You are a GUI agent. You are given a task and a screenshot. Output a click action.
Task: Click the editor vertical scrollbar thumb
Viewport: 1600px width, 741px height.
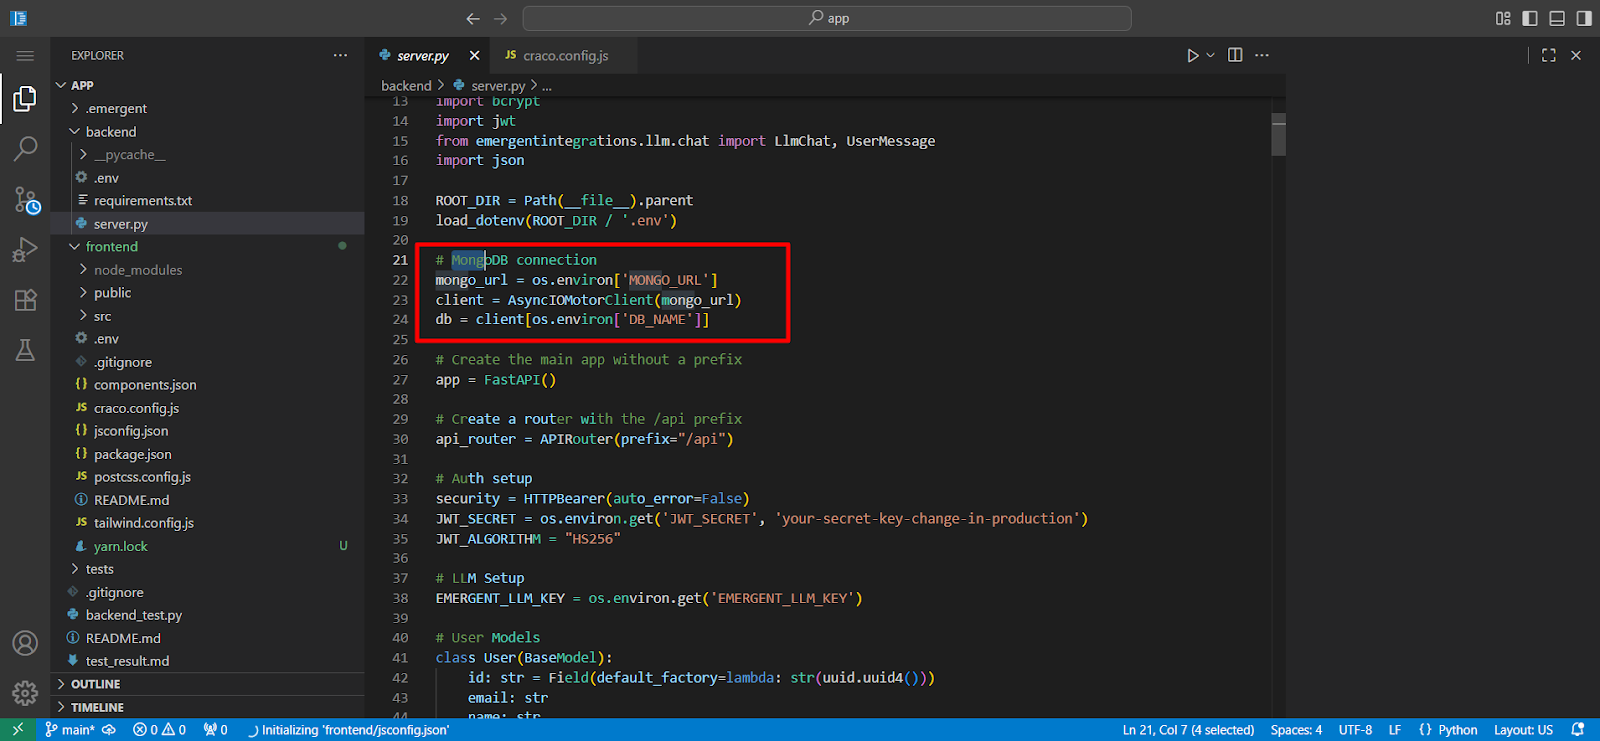tap(1278, 135)
